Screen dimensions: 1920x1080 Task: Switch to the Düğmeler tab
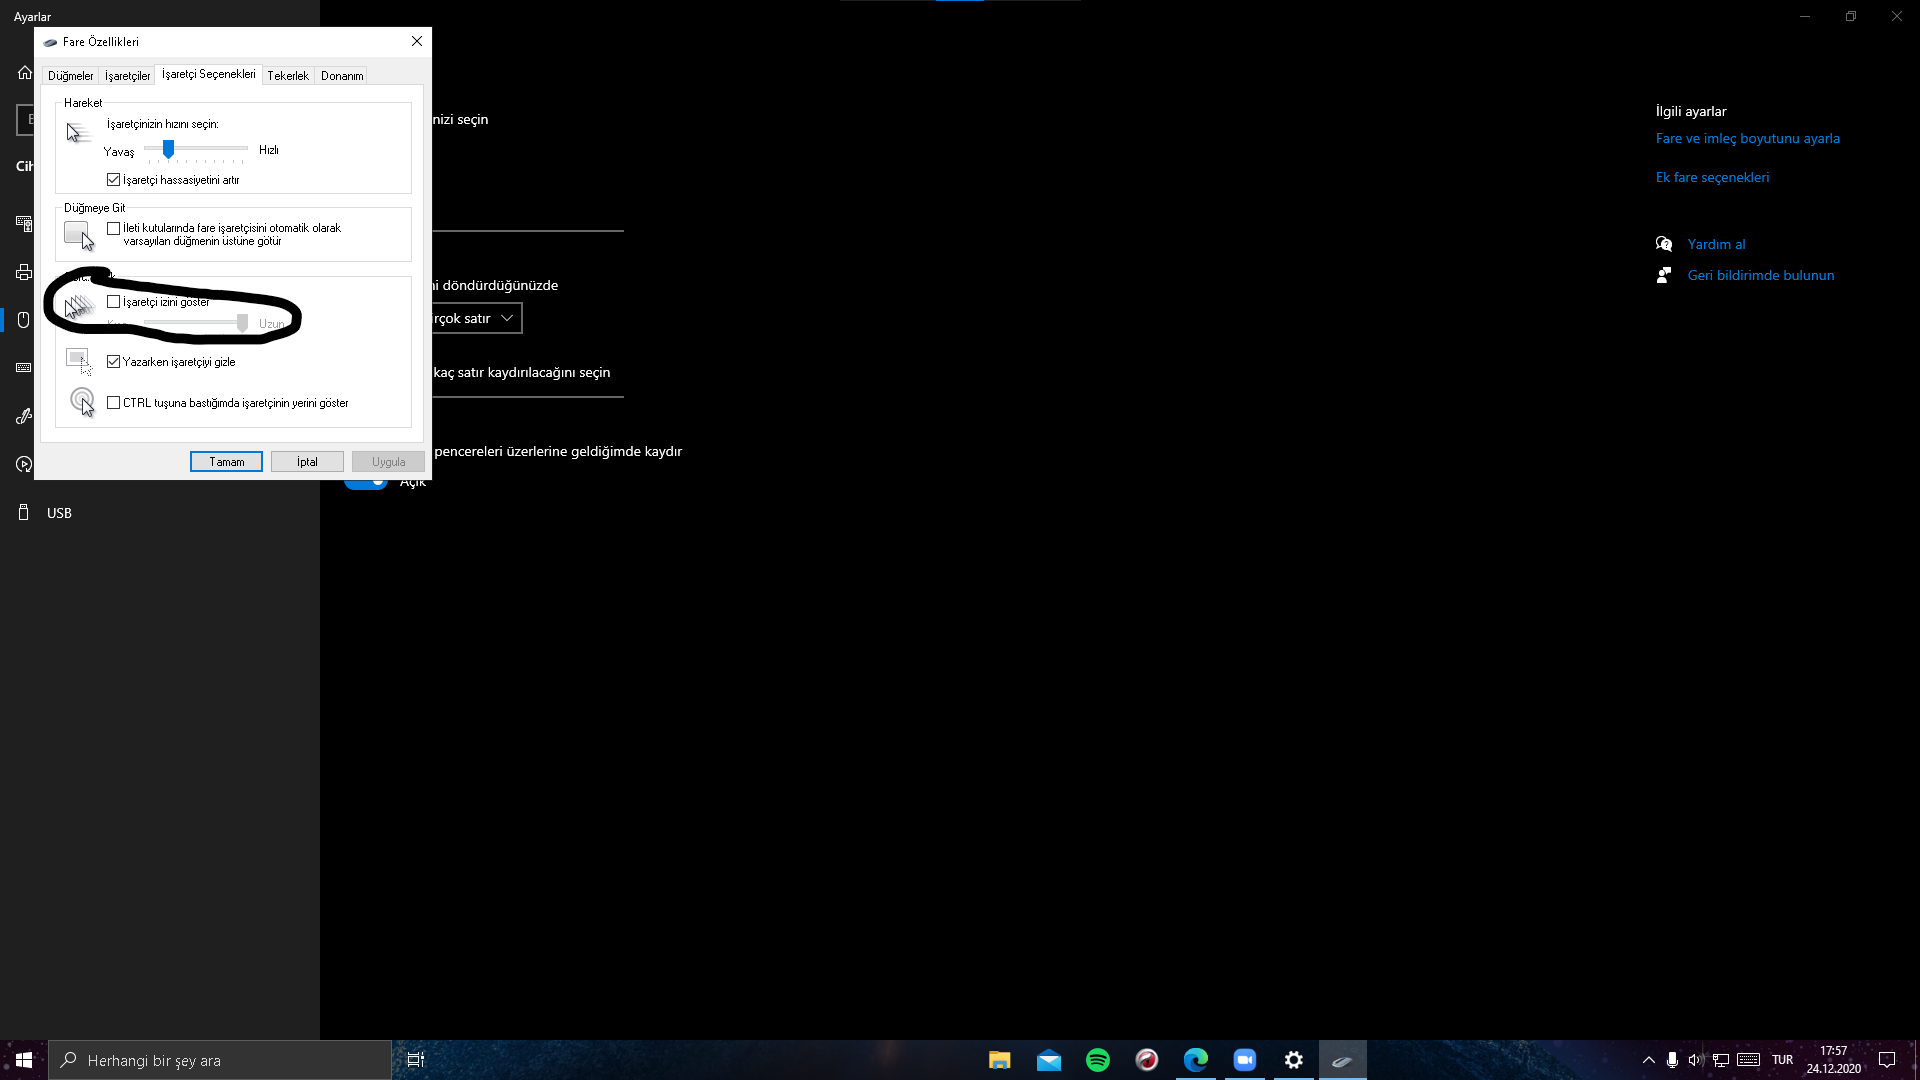tap(70, 76)
